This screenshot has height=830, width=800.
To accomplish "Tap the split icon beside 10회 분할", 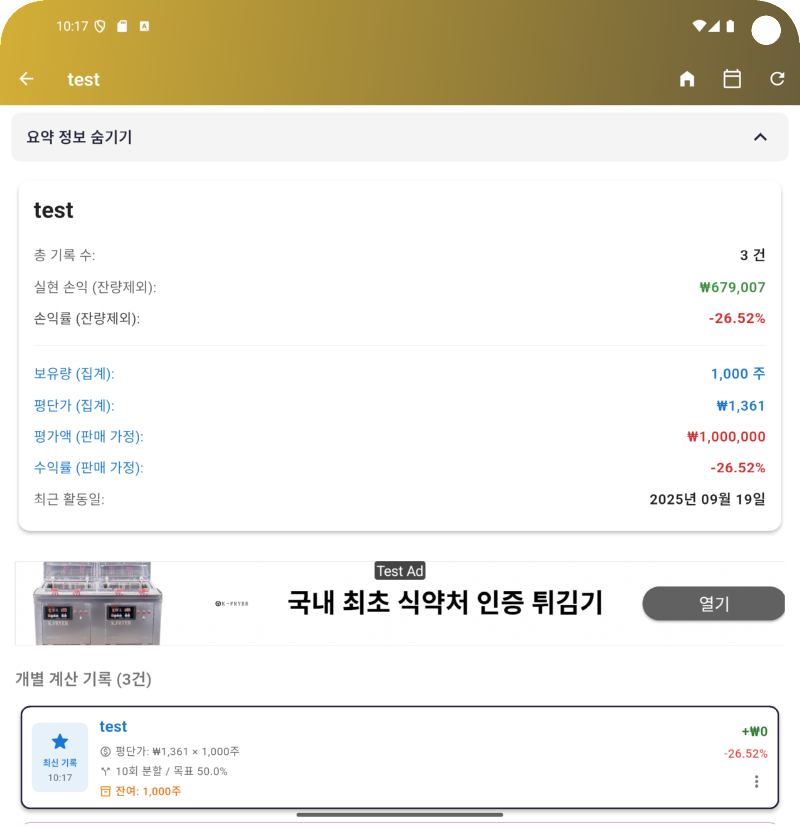I will point(106,771).
